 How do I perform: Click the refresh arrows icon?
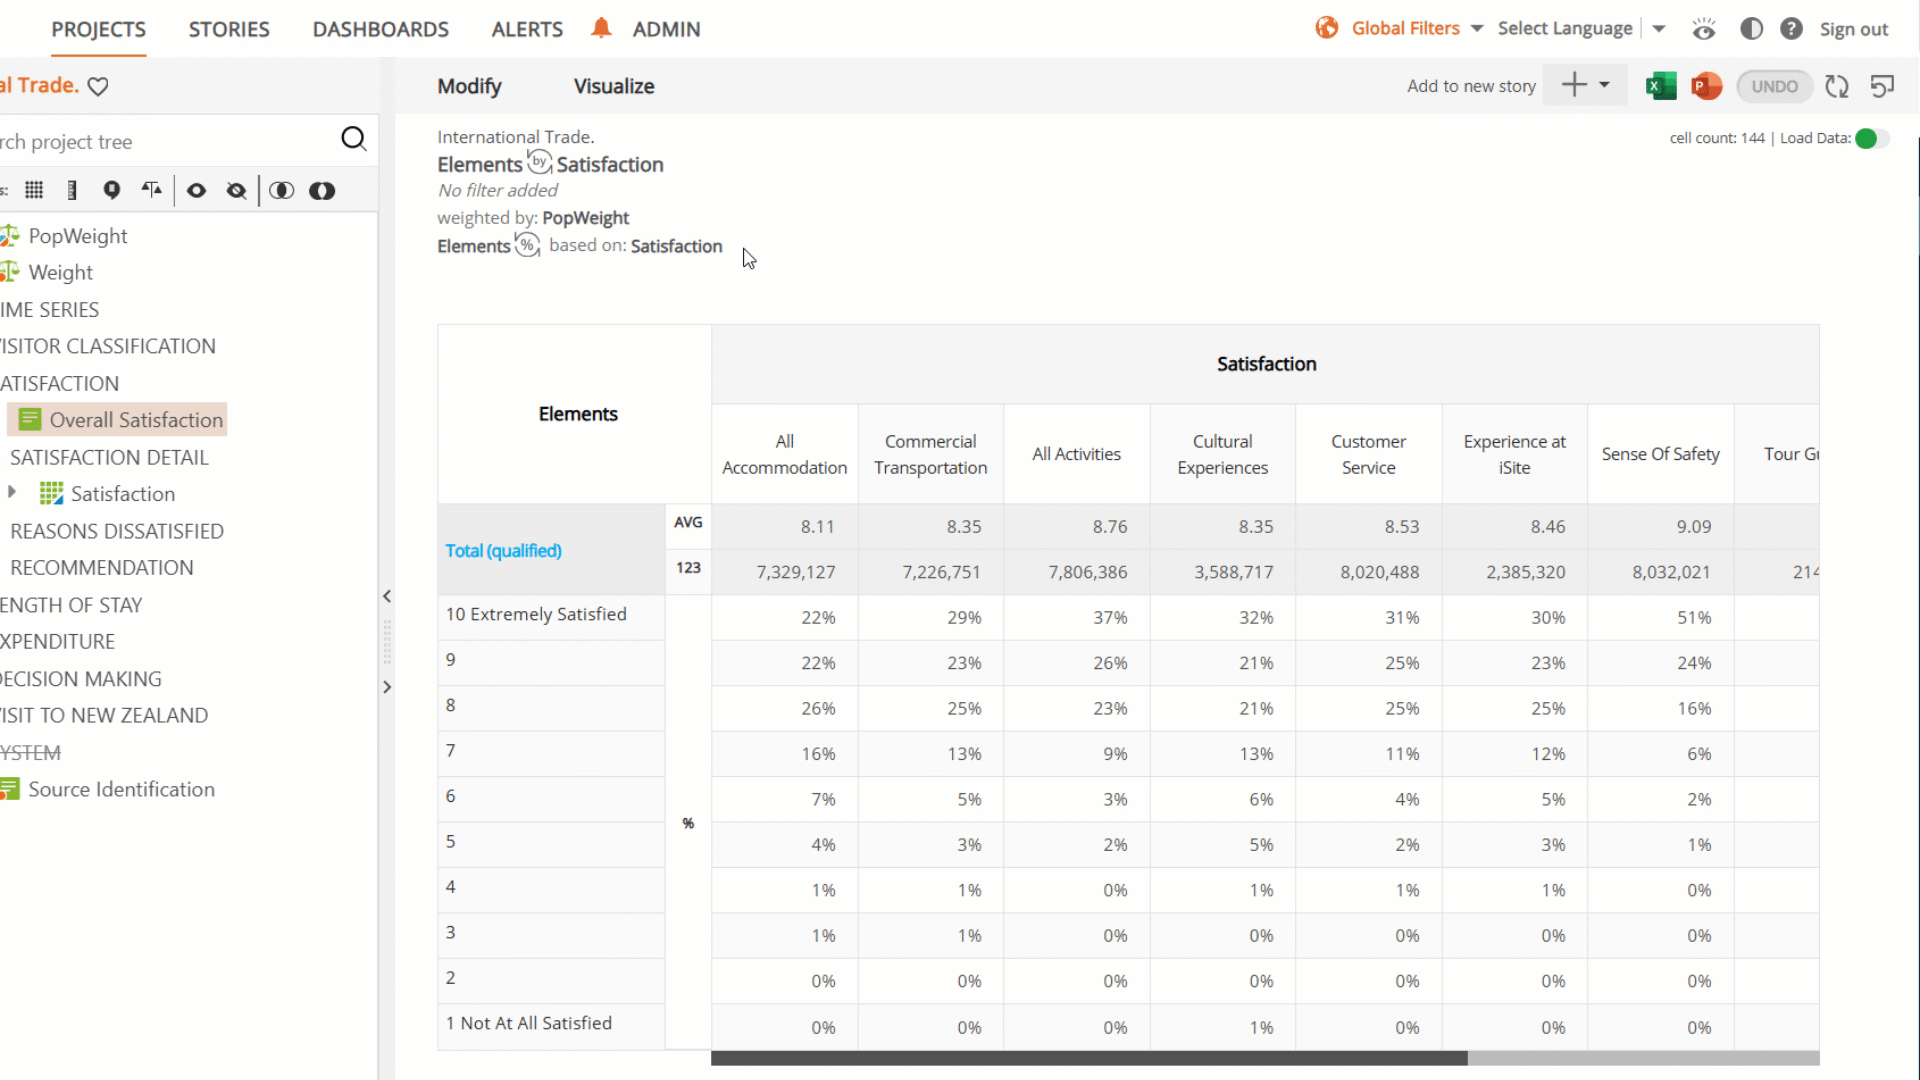[x=1837, y=86]
